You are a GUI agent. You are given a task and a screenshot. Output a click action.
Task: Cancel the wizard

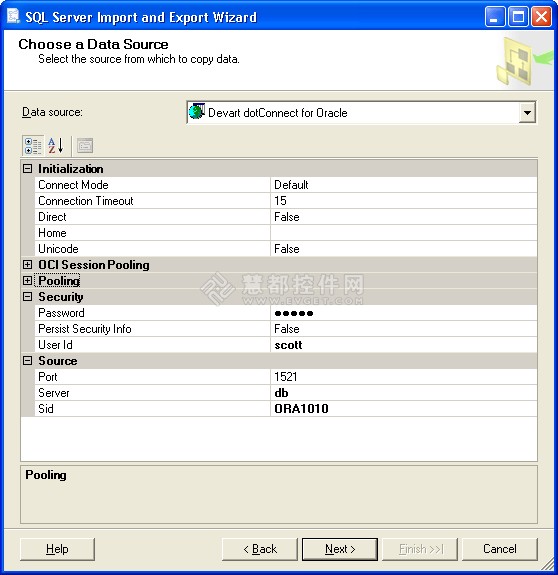click(500, 549)
